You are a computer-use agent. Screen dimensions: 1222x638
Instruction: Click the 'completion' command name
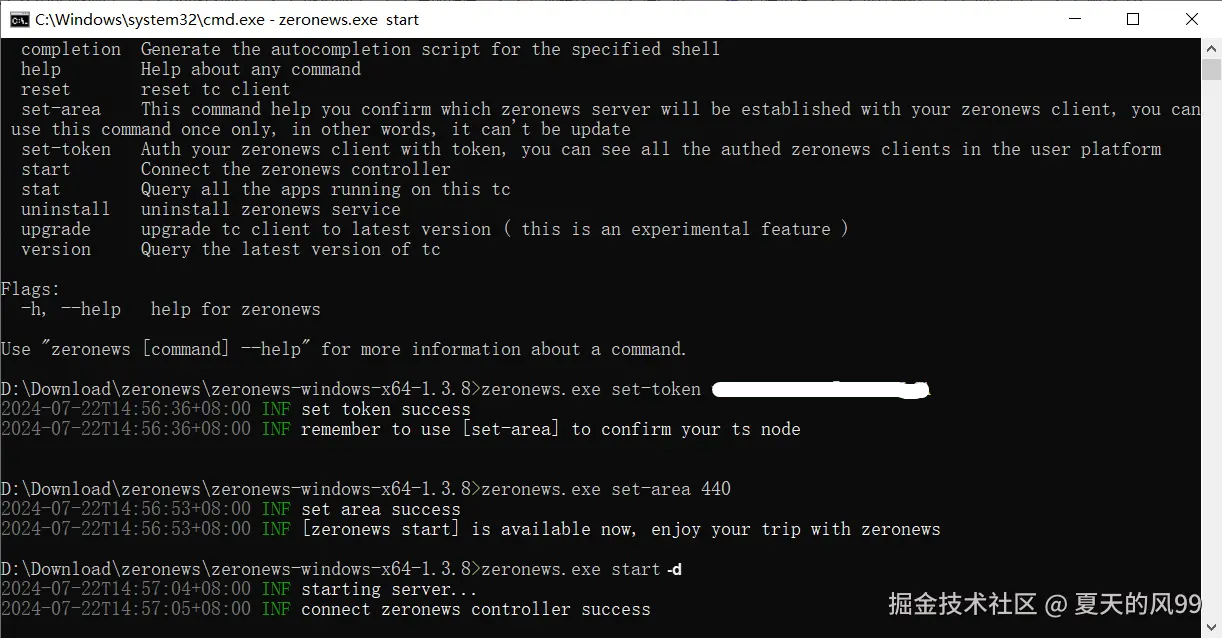tap(71, 49)
